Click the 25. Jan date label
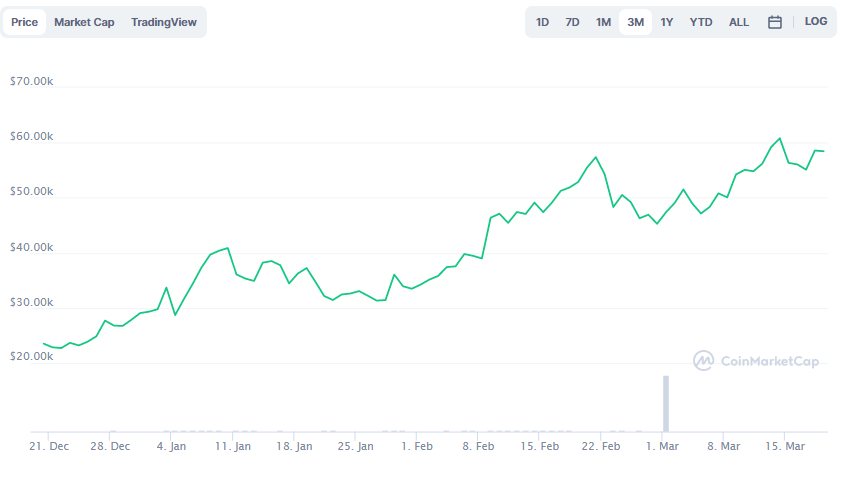Viewport: 847px width, 477px height. coord(355,446)
